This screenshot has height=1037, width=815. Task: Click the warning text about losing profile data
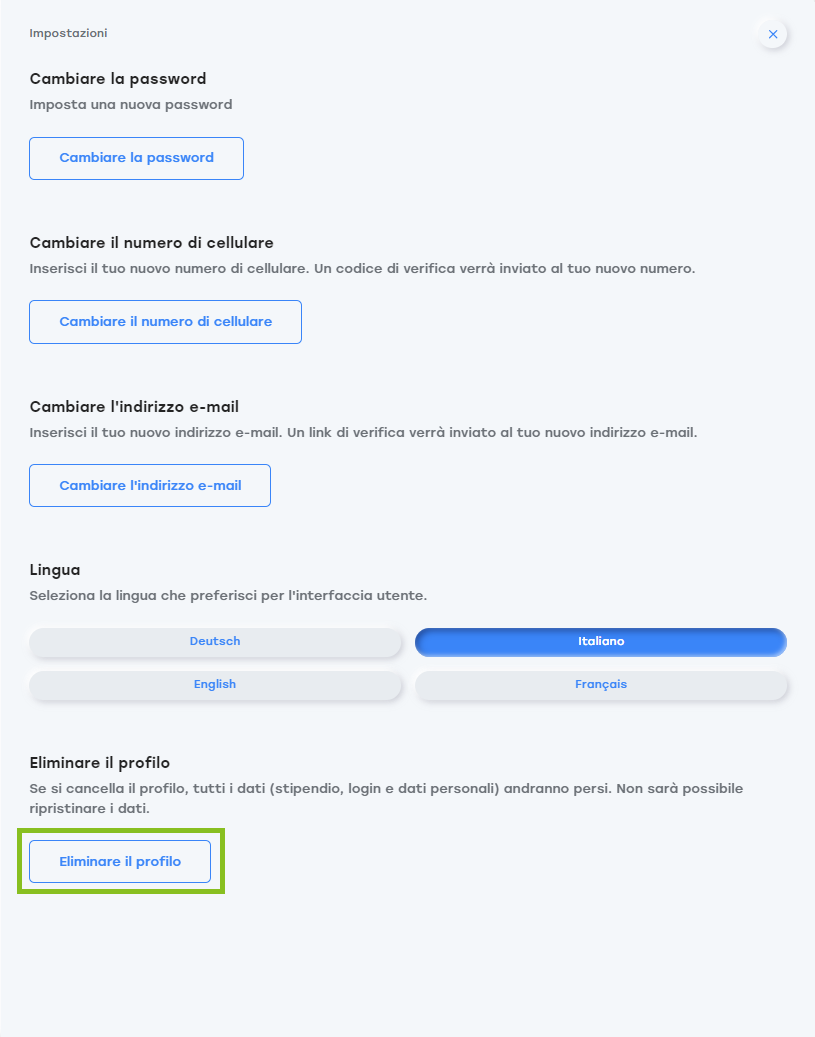pos(386,798)
